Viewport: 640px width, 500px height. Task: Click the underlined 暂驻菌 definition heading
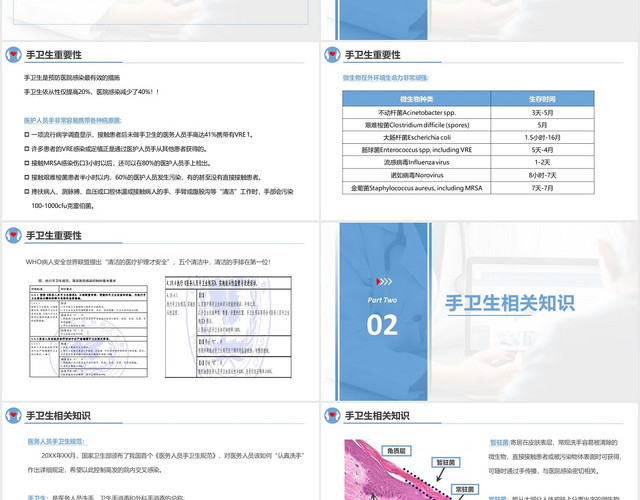499,442
